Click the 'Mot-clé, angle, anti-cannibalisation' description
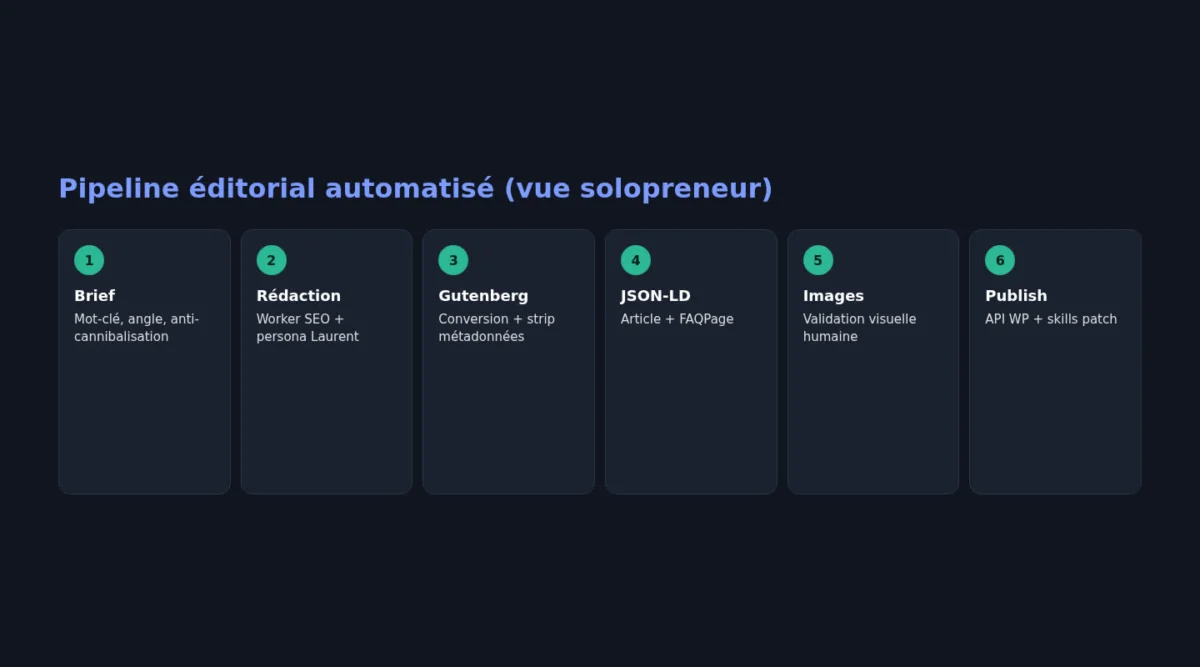The image size is (1200, 667). pyautogui.click(x=137, y=328)
